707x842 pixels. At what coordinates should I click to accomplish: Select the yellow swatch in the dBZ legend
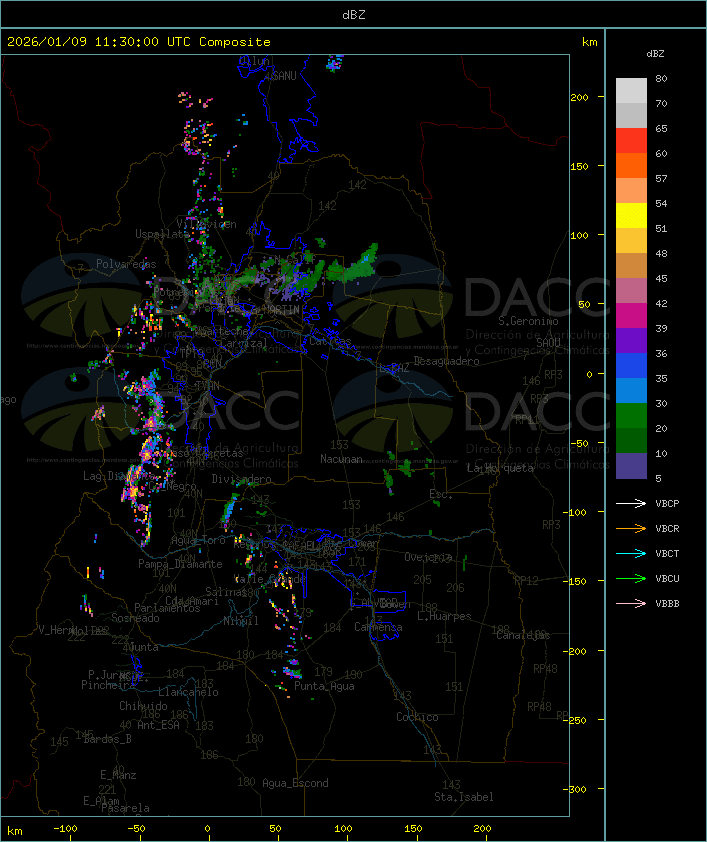point(631,215)
